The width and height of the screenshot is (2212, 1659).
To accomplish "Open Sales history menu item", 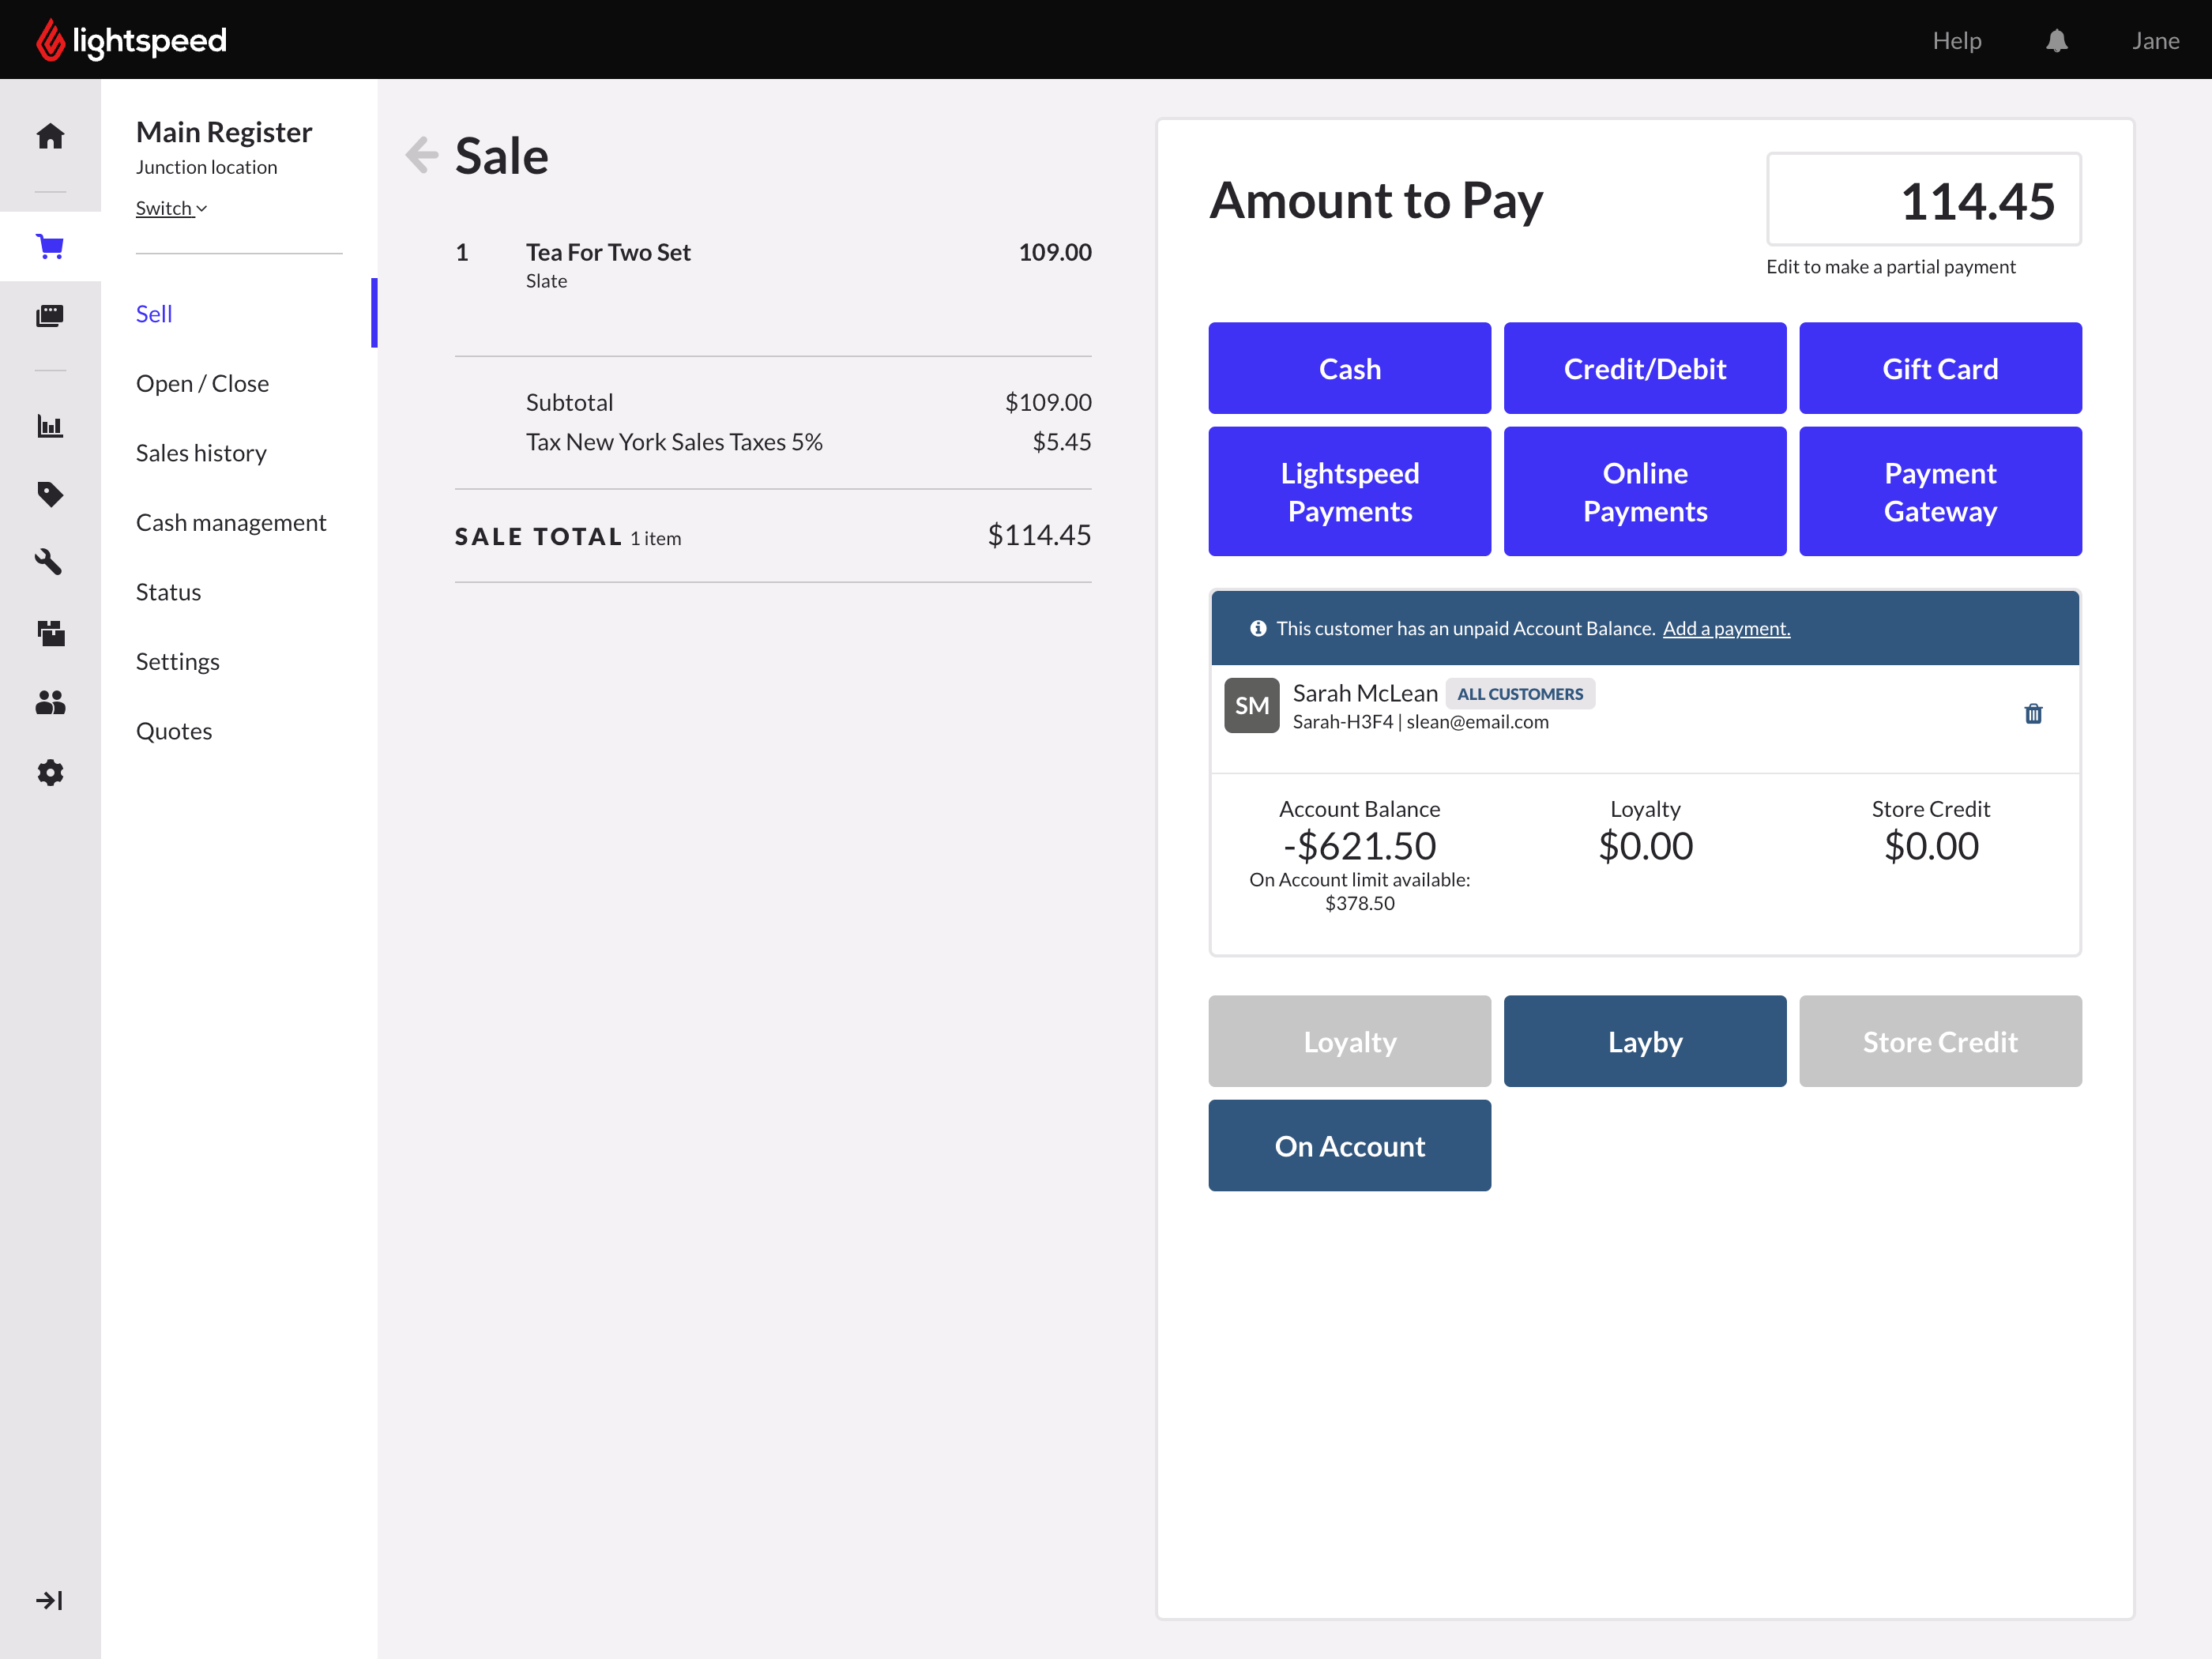I will point(201,453).
